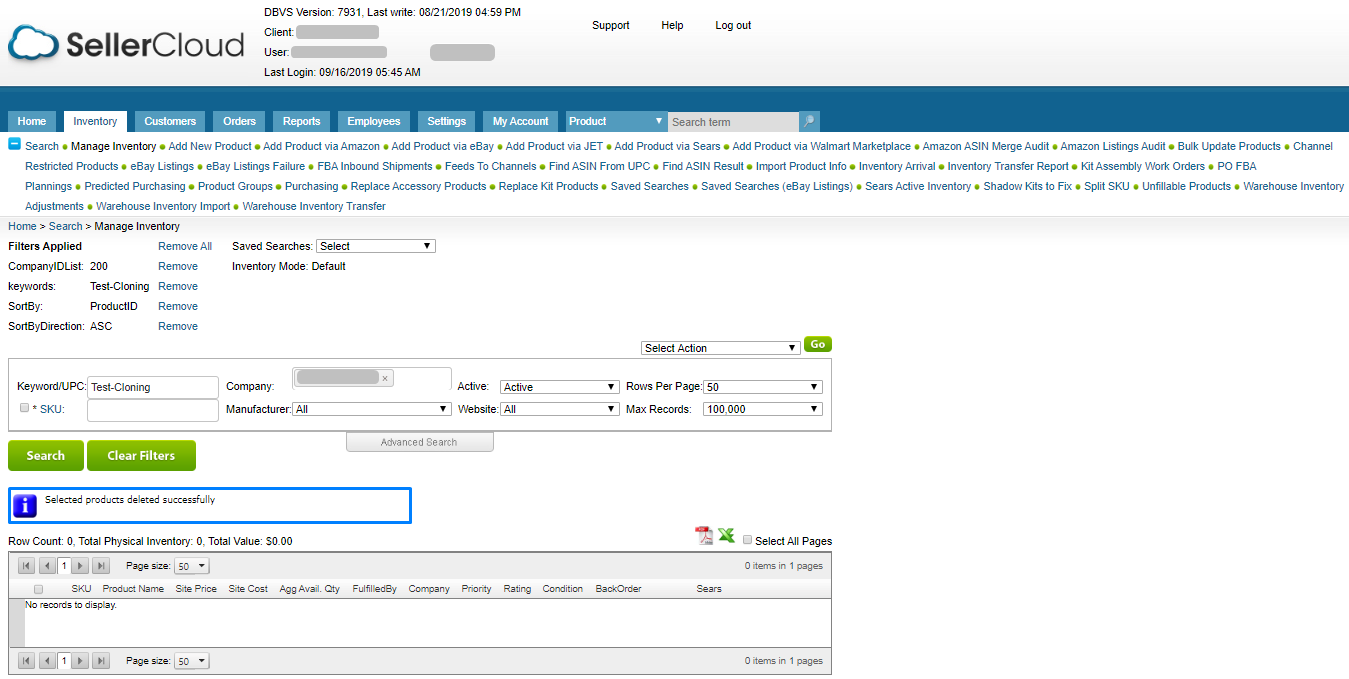Open Unfillable Products link
The height and width of the screenshot is (679, 1349).
tap(1187, 186)
